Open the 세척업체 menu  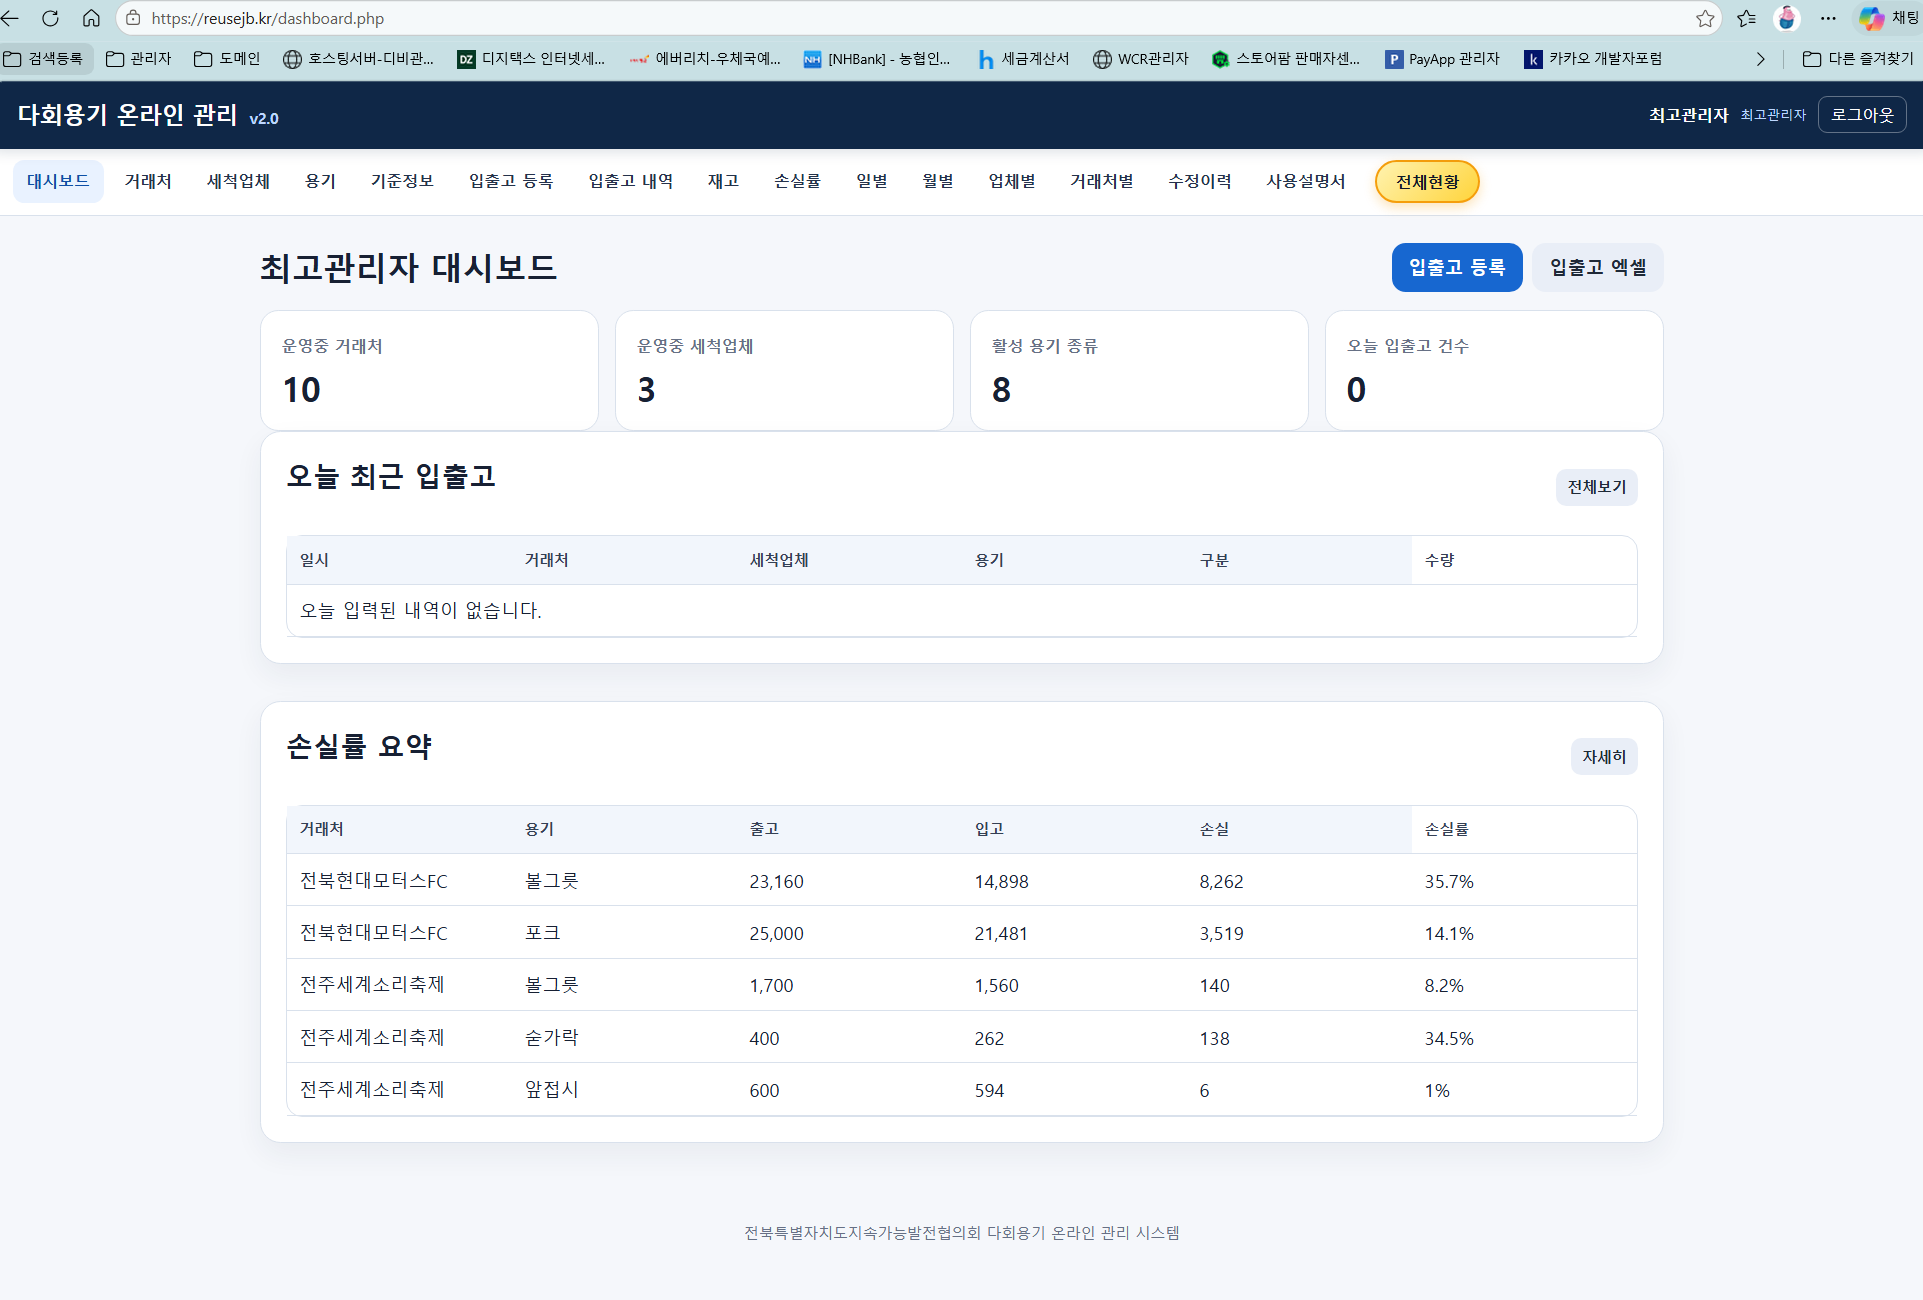point(238,181)
